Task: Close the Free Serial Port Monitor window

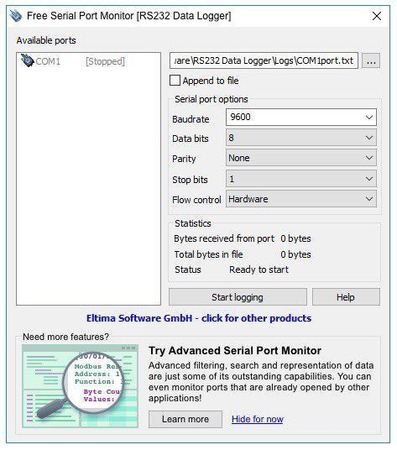Action: point(377,16)
